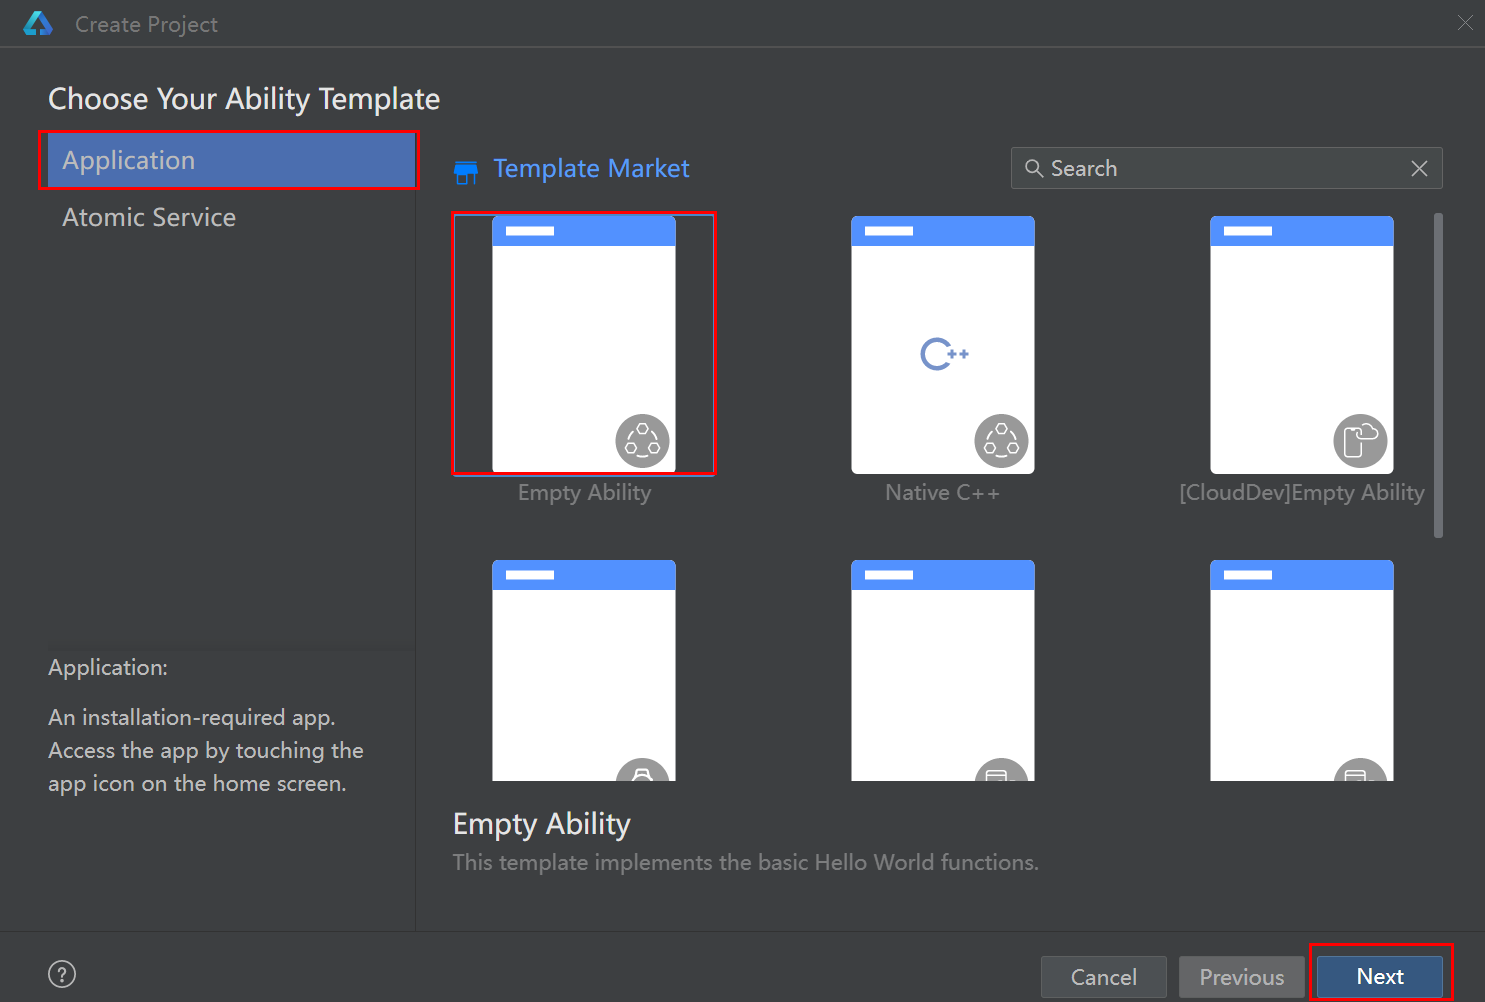The image size is (1485, 1002).
Task: Click the Previous button
Action: 1242,977
